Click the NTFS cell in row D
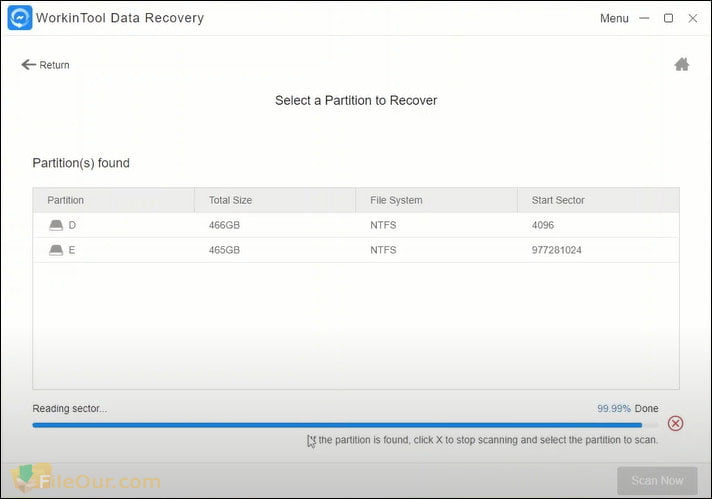Image resolution: width=712 pixels, height=499 pixels. (383, 225)
